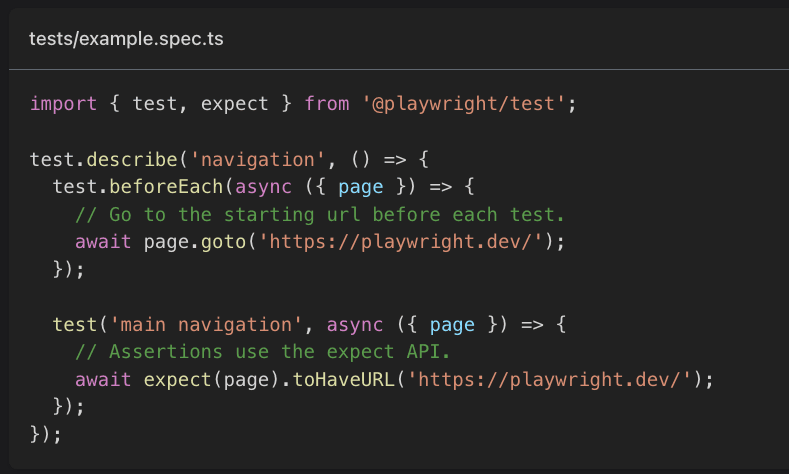Click the toHaveURL method name
Image resolution: width=789 pixels, height=474 pixels.
(344, 380)
